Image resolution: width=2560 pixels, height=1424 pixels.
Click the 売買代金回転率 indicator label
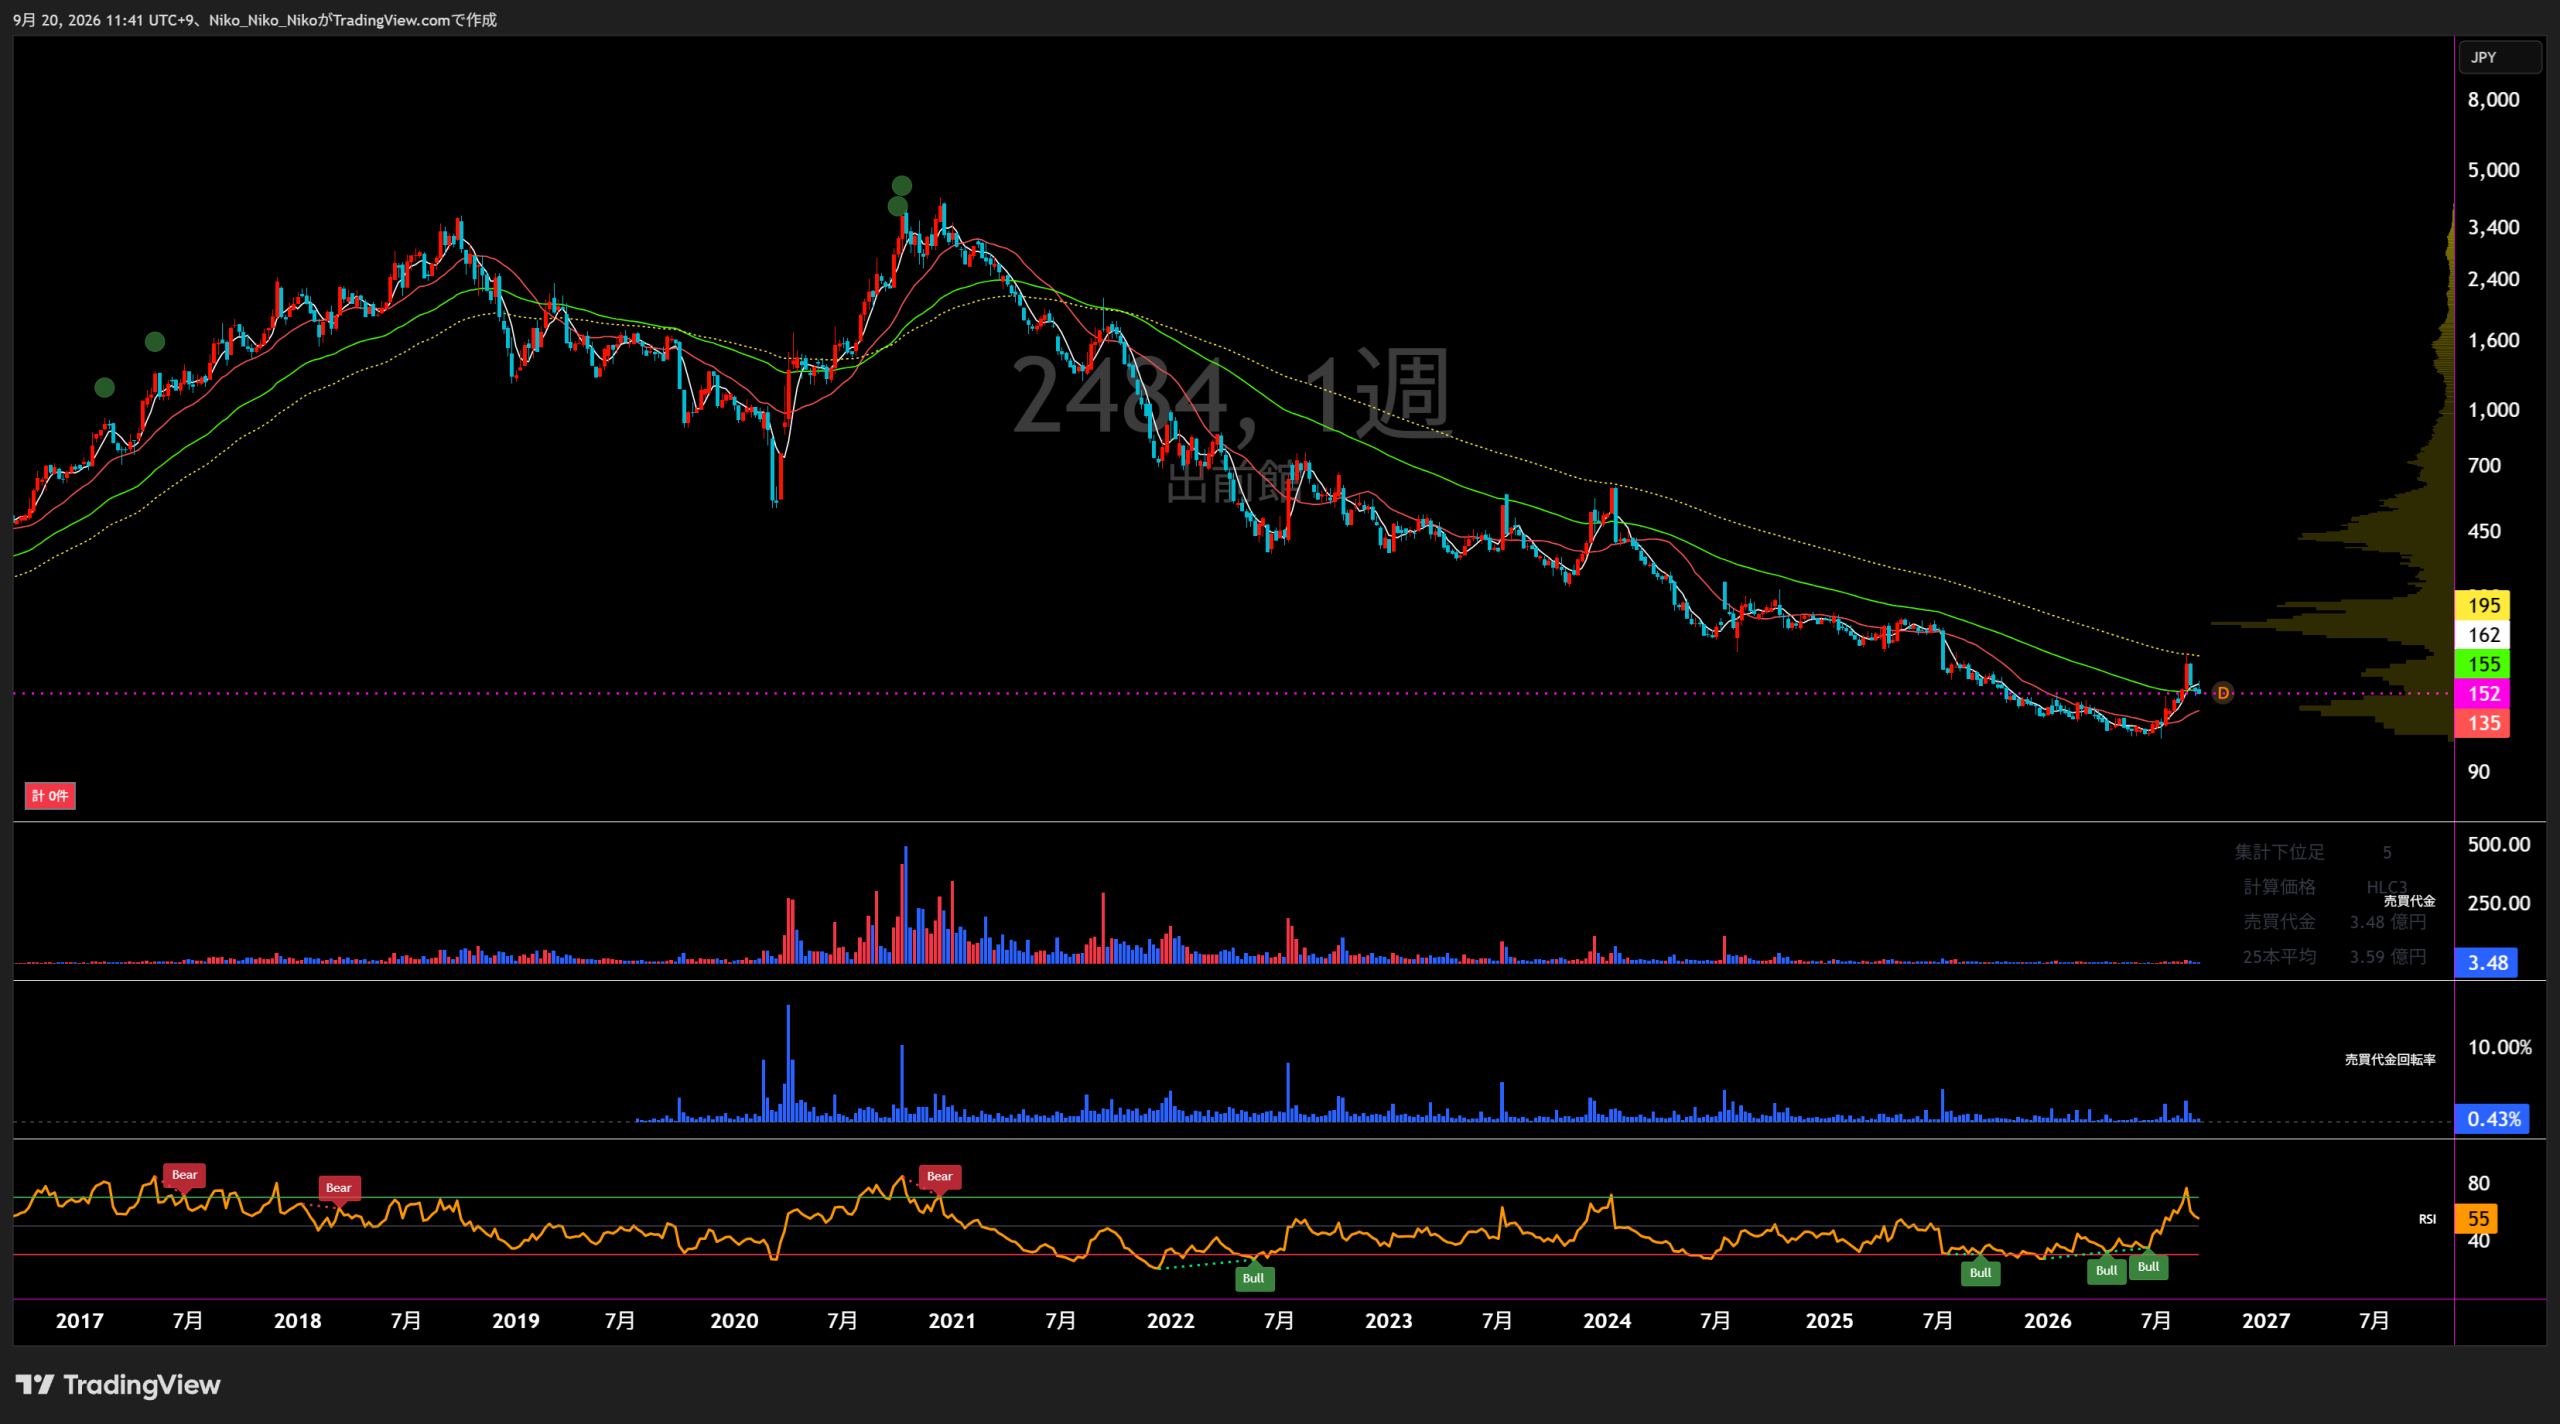point(2390,1059)
